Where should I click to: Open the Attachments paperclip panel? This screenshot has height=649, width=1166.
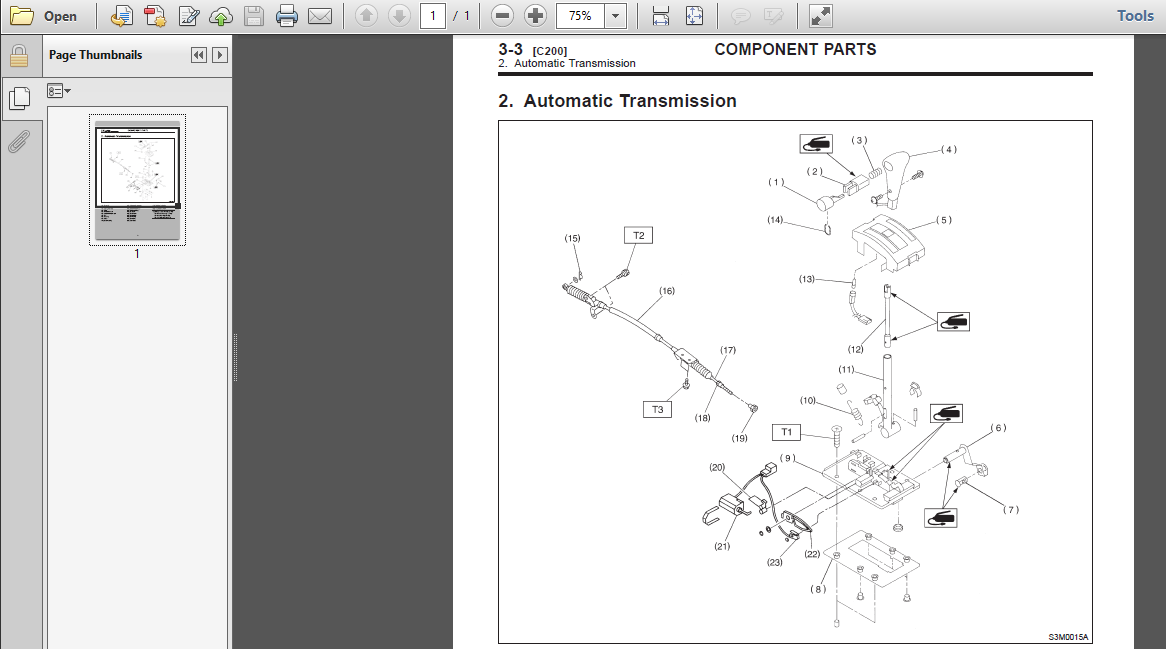tap(19, 141)
